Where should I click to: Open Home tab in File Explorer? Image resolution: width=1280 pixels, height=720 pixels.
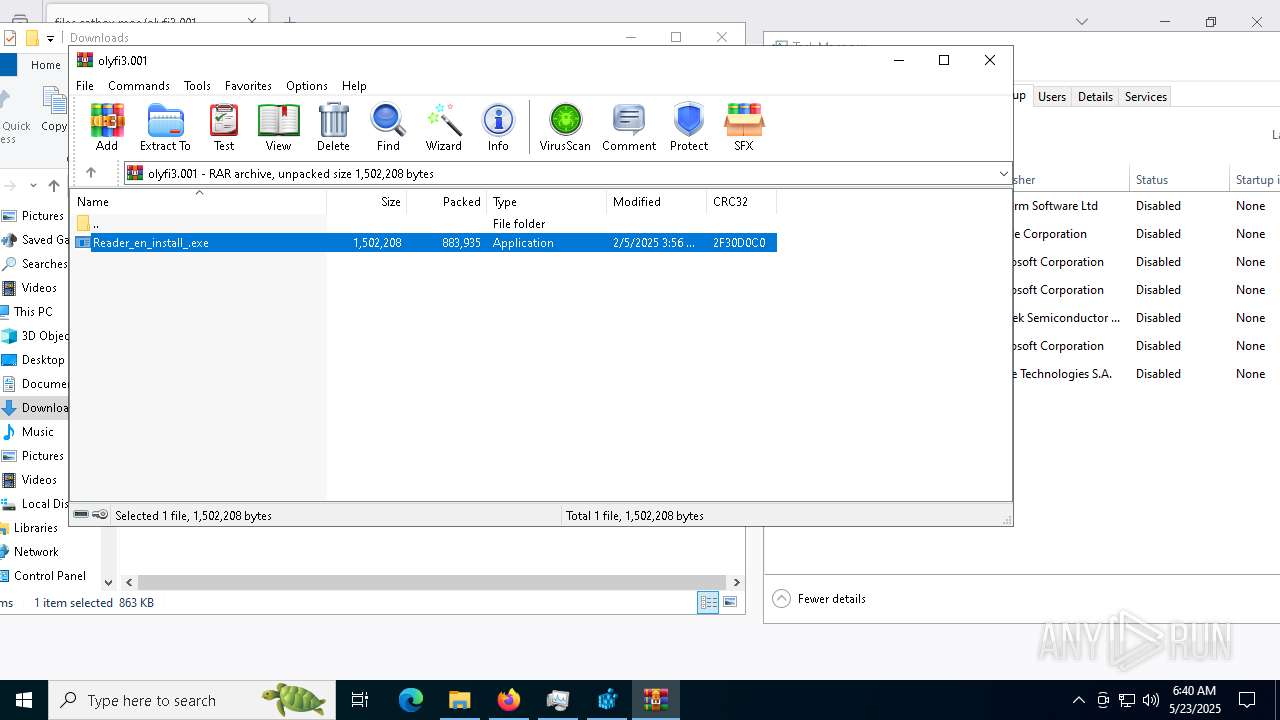tap(45, 65)
